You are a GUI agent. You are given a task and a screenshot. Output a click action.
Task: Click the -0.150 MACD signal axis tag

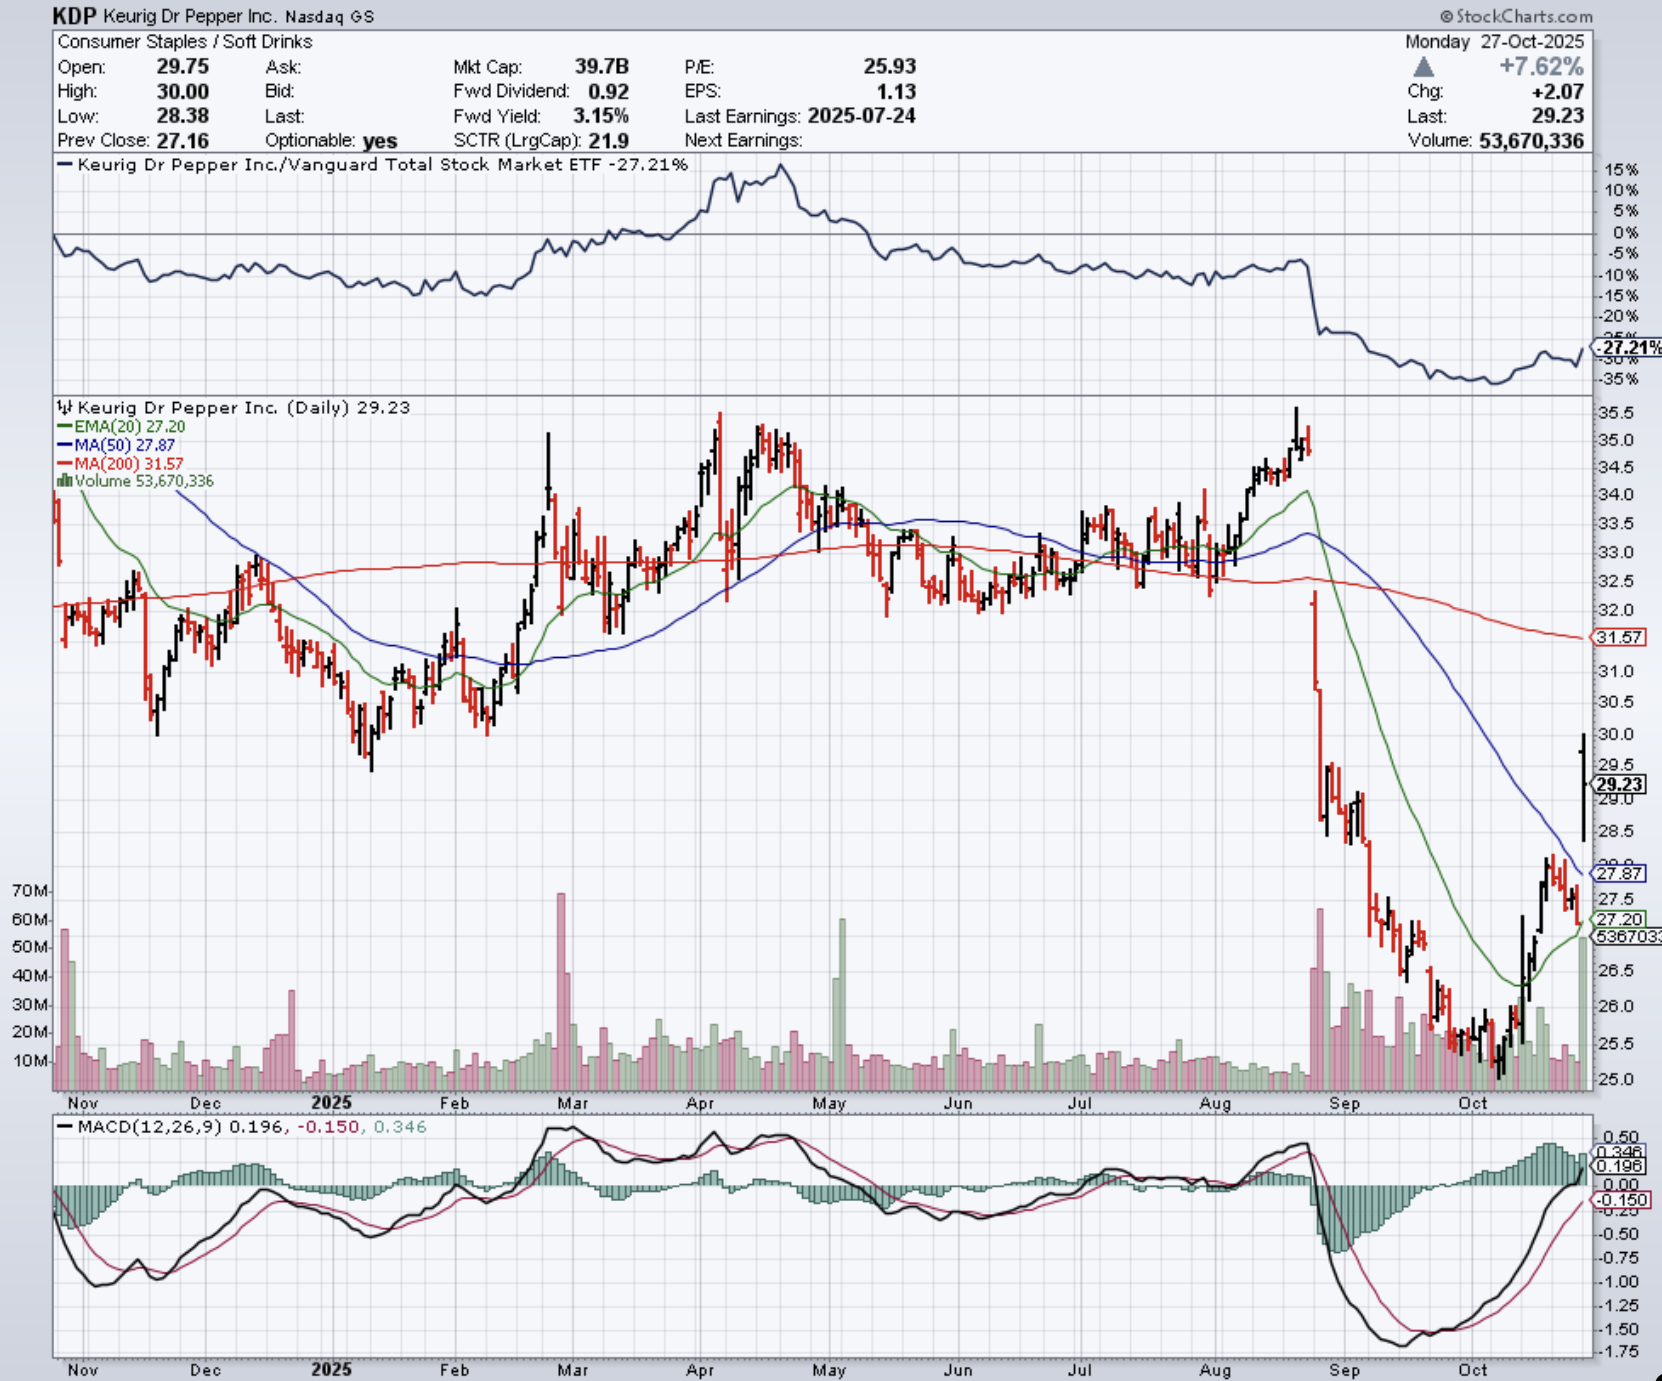1621,1200
